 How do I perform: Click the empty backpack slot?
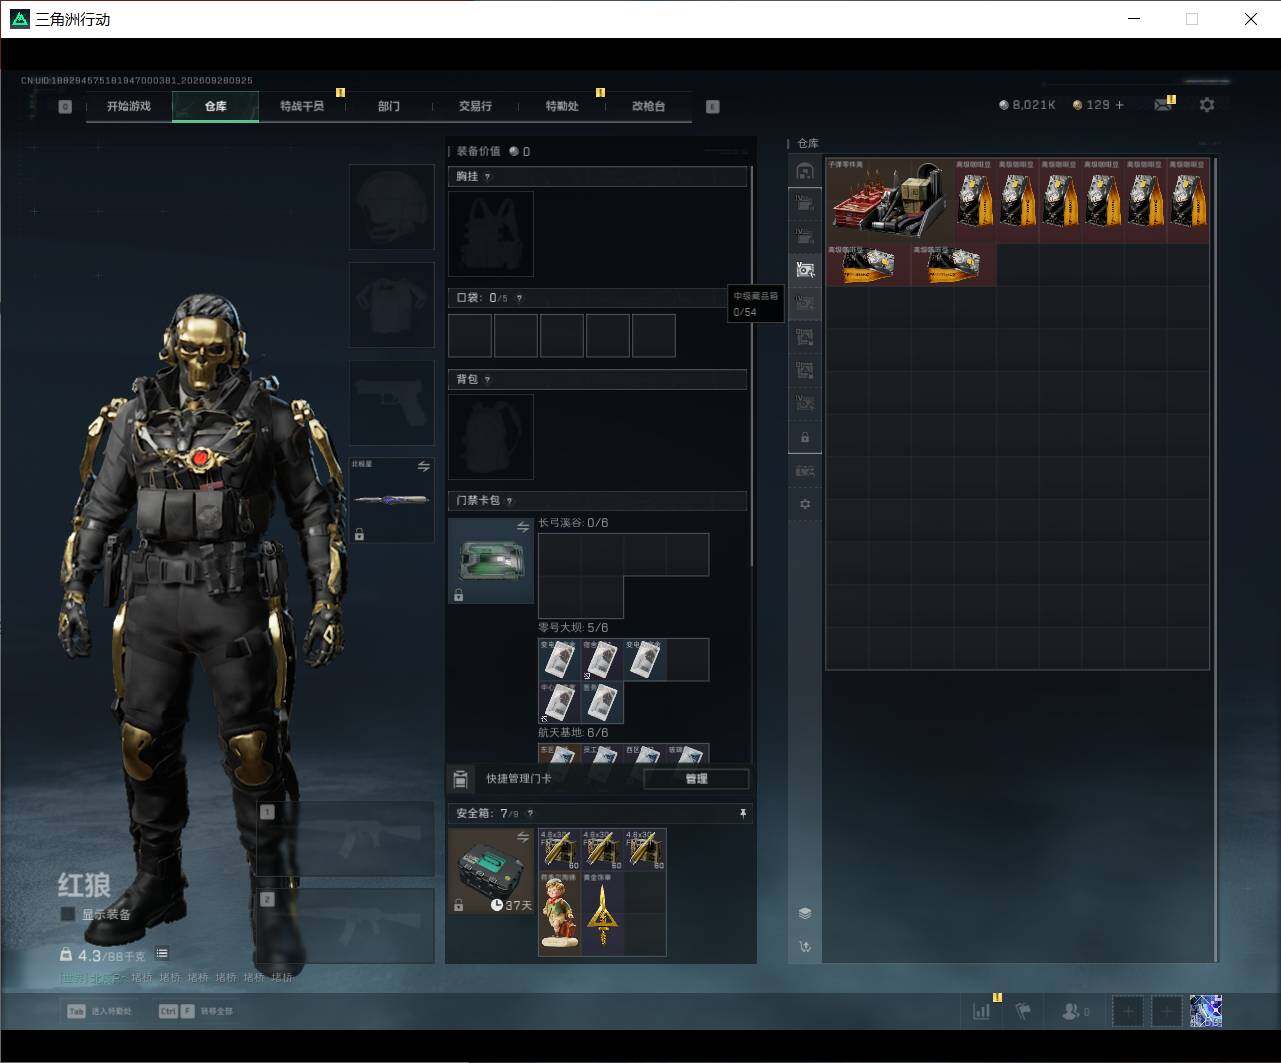pos(491,437)
